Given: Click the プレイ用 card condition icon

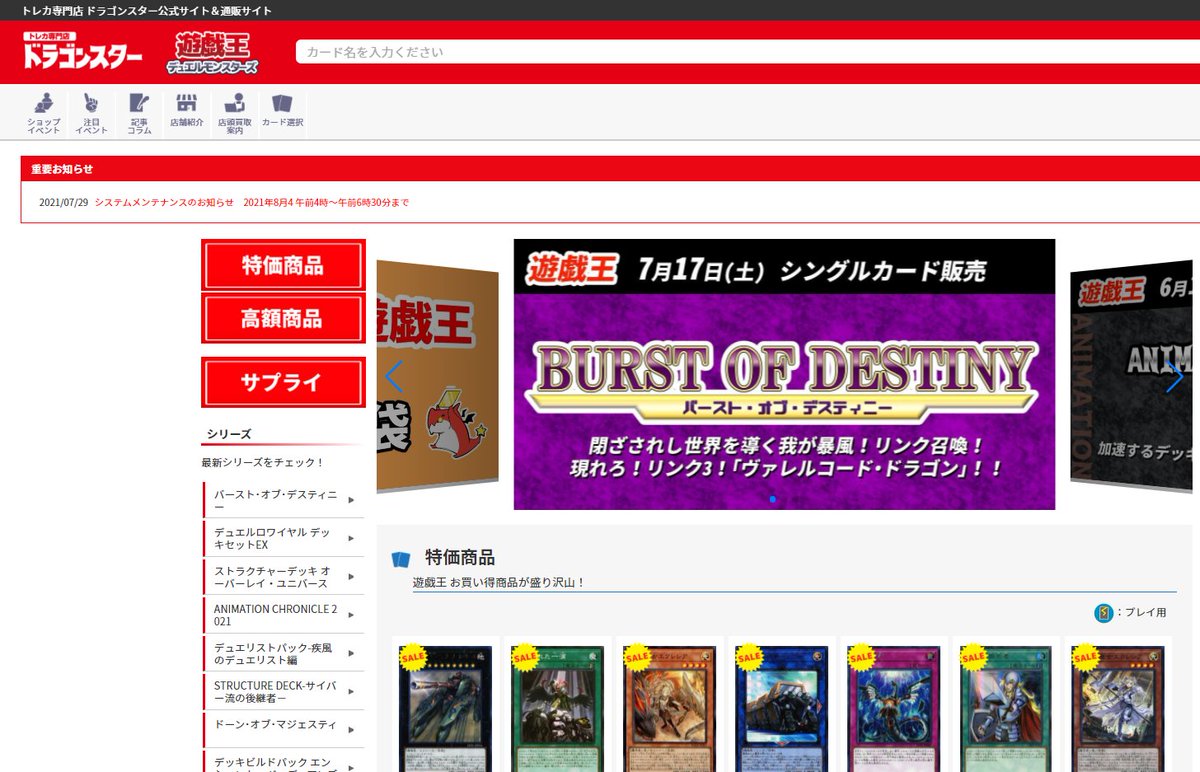Looking at the screenshot, I should [1104, 612].
